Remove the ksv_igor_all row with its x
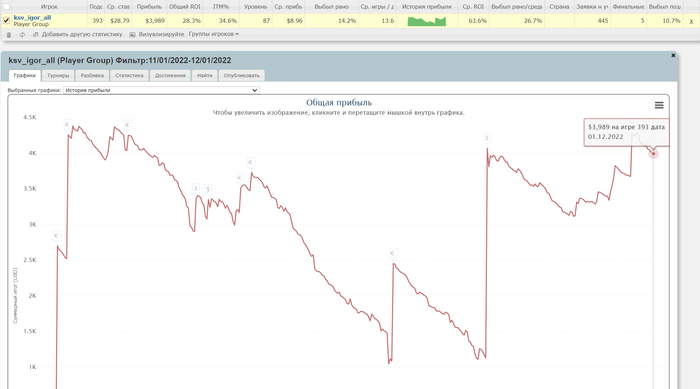 click(691, 21)
